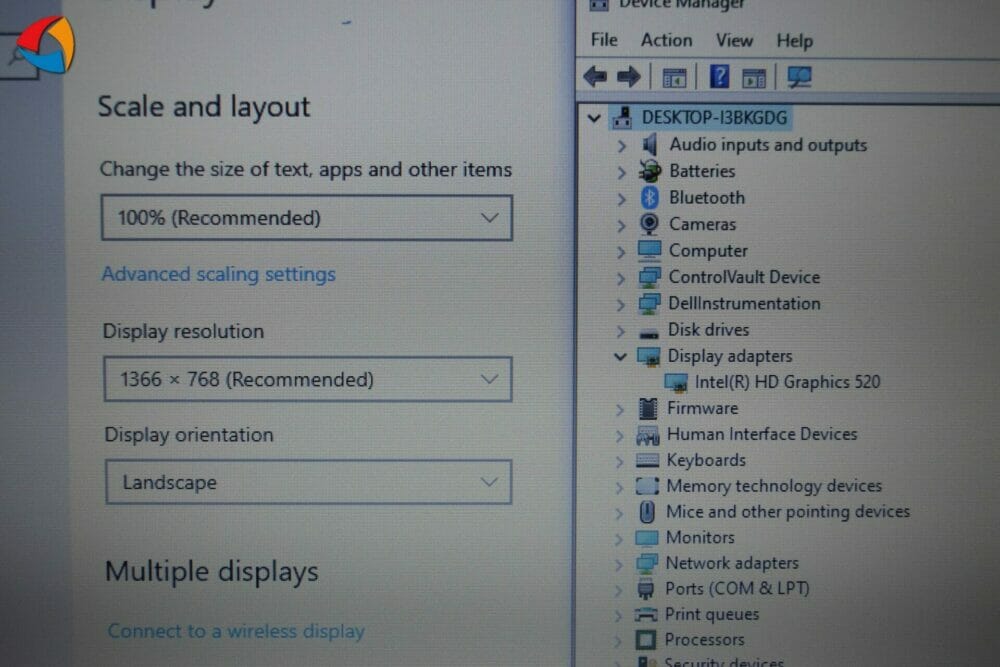Click the Action Pane toolbar icon
The width and height of the screenshot is (1000, 667).
click(x=754, y=78)
